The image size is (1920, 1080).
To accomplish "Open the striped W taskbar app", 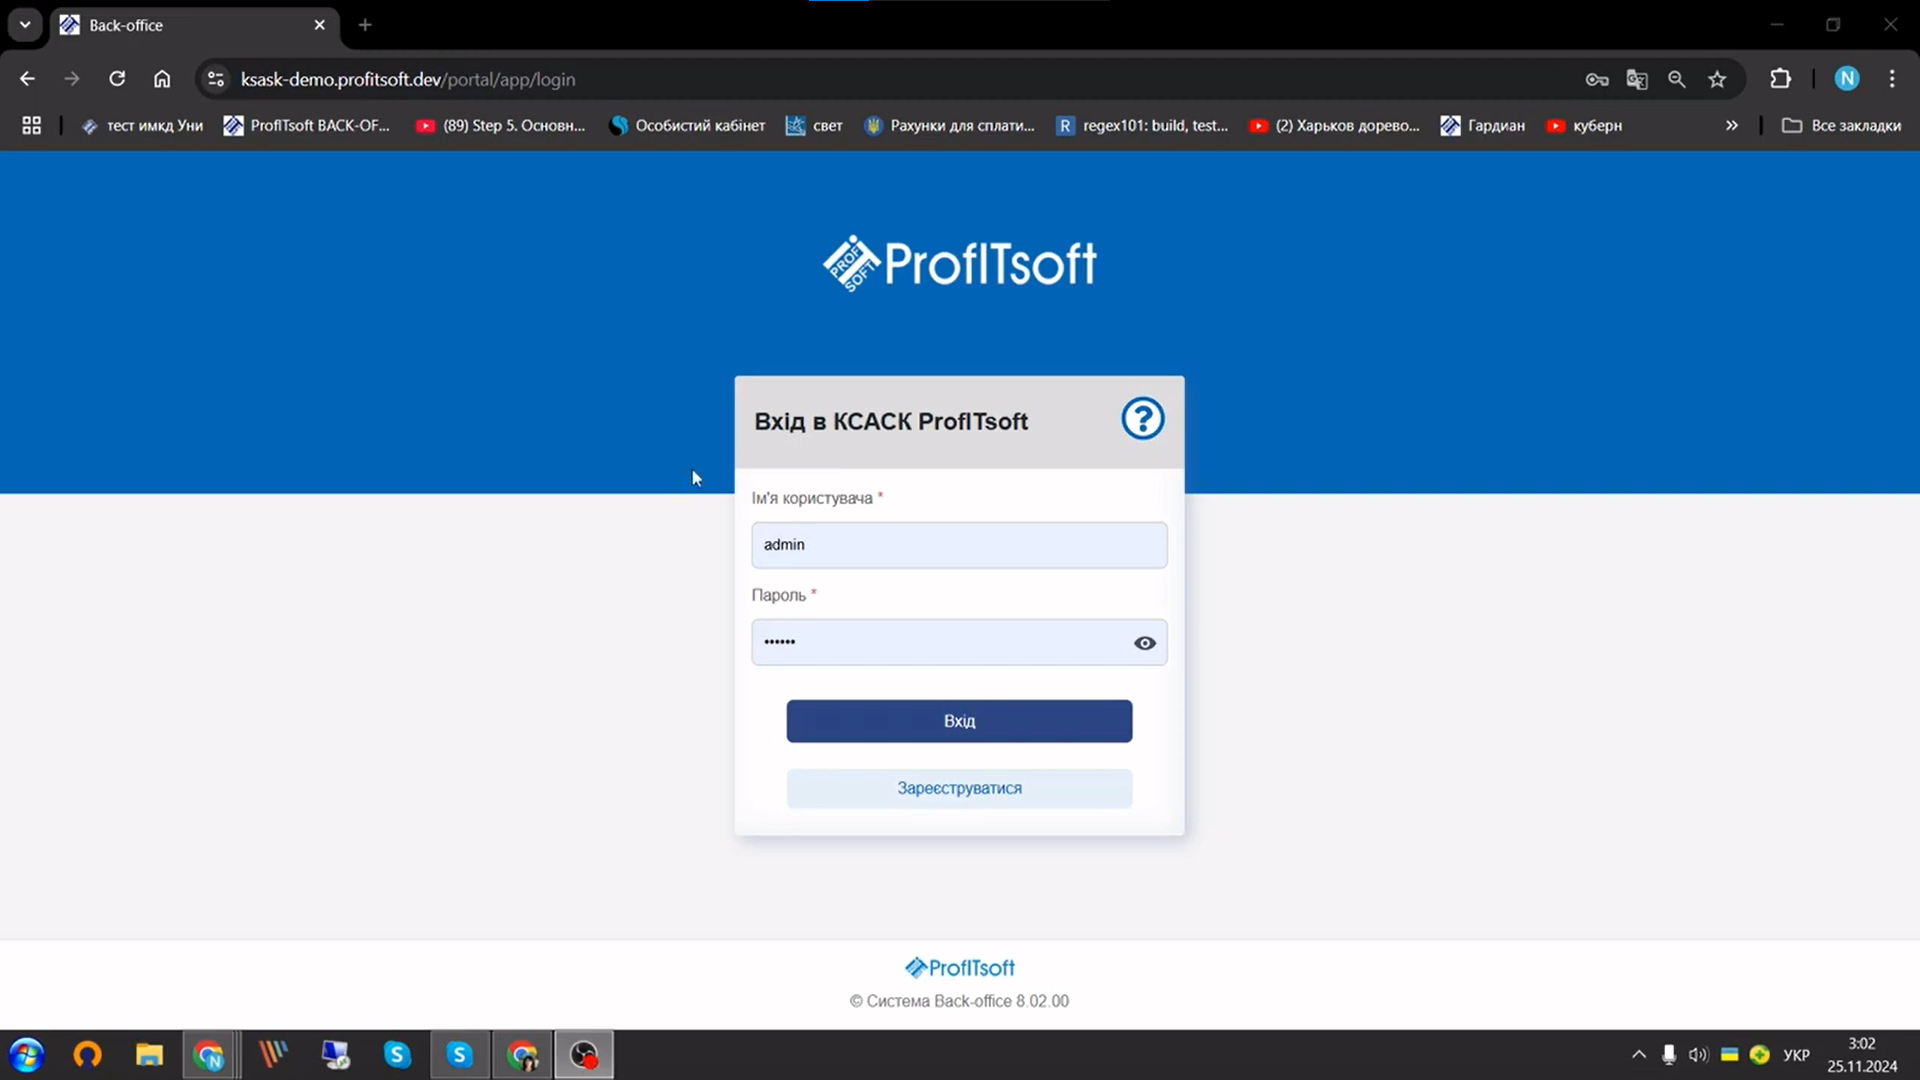I will coord(273,1055).
